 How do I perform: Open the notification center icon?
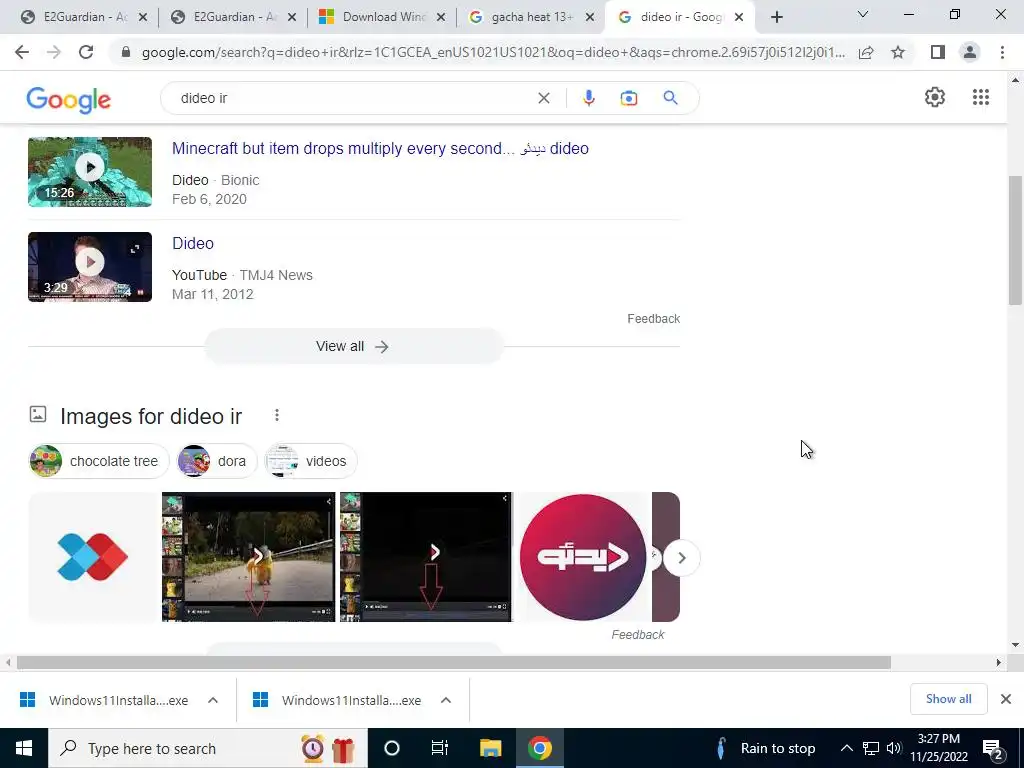[x=993, y=748]
